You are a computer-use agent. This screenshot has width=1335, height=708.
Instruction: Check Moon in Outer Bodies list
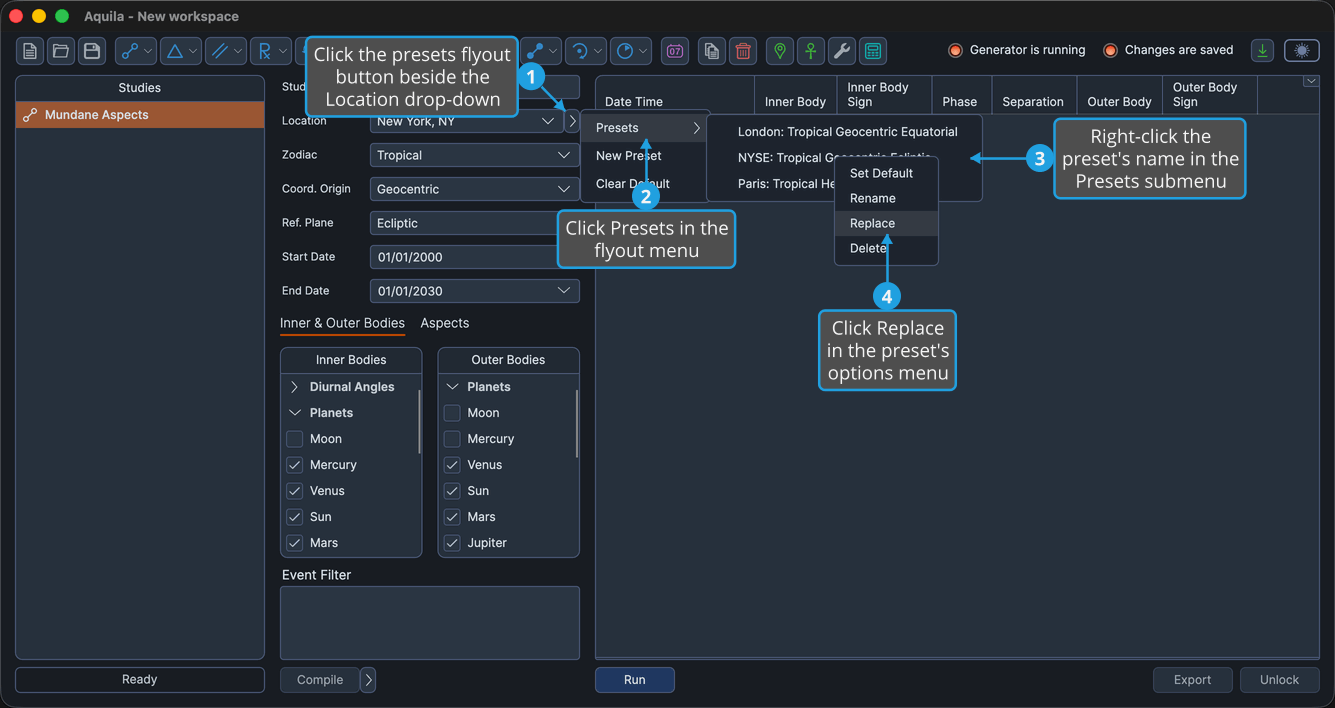452,413
